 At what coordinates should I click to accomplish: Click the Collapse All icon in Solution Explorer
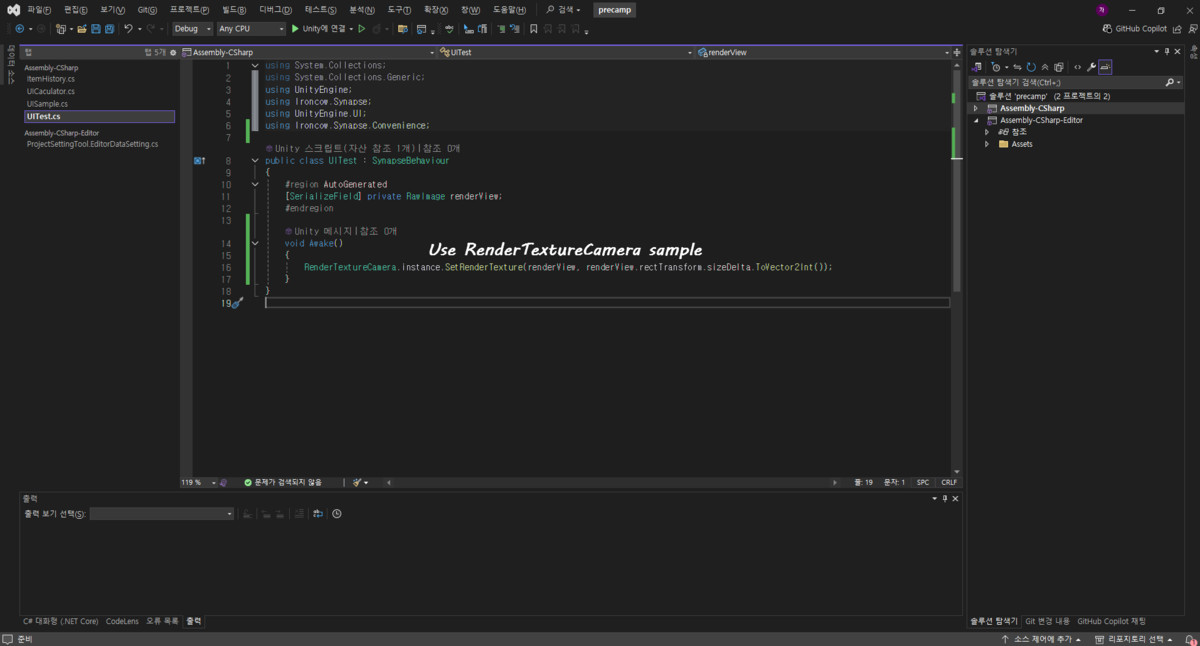point(1044,67)
